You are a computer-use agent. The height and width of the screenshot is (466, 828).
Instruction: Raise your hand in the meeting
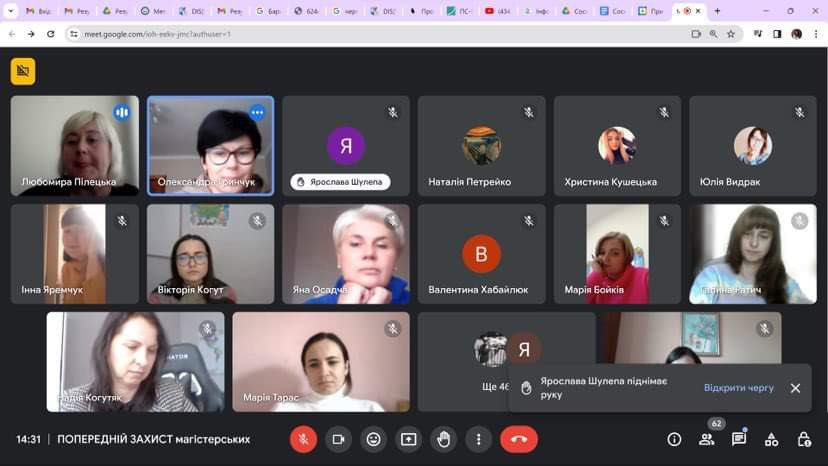[x=443, y=439]
